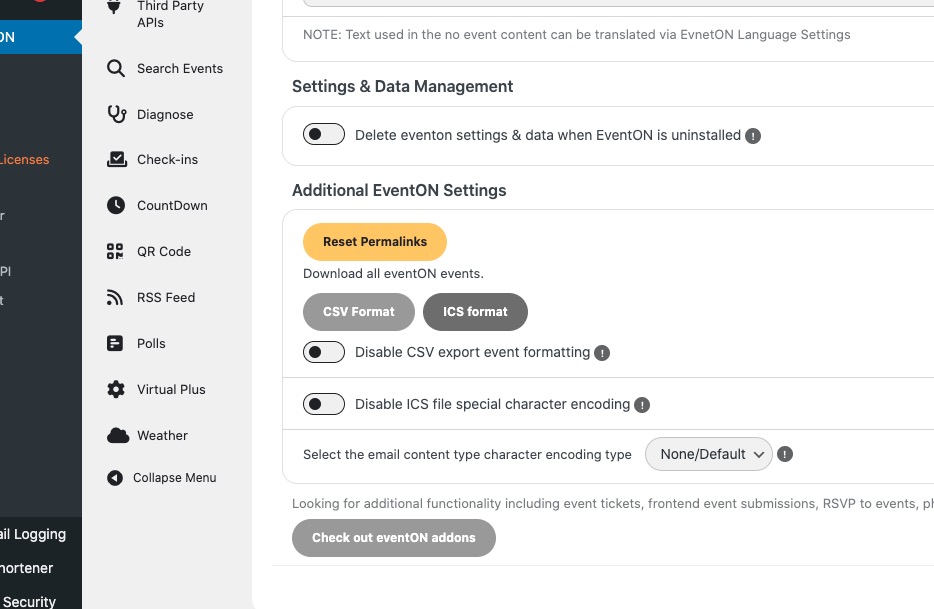Click the Search Events magnifier icon
Image resolution: width=934 pixels, height=609 pixels.
(116, 69)
